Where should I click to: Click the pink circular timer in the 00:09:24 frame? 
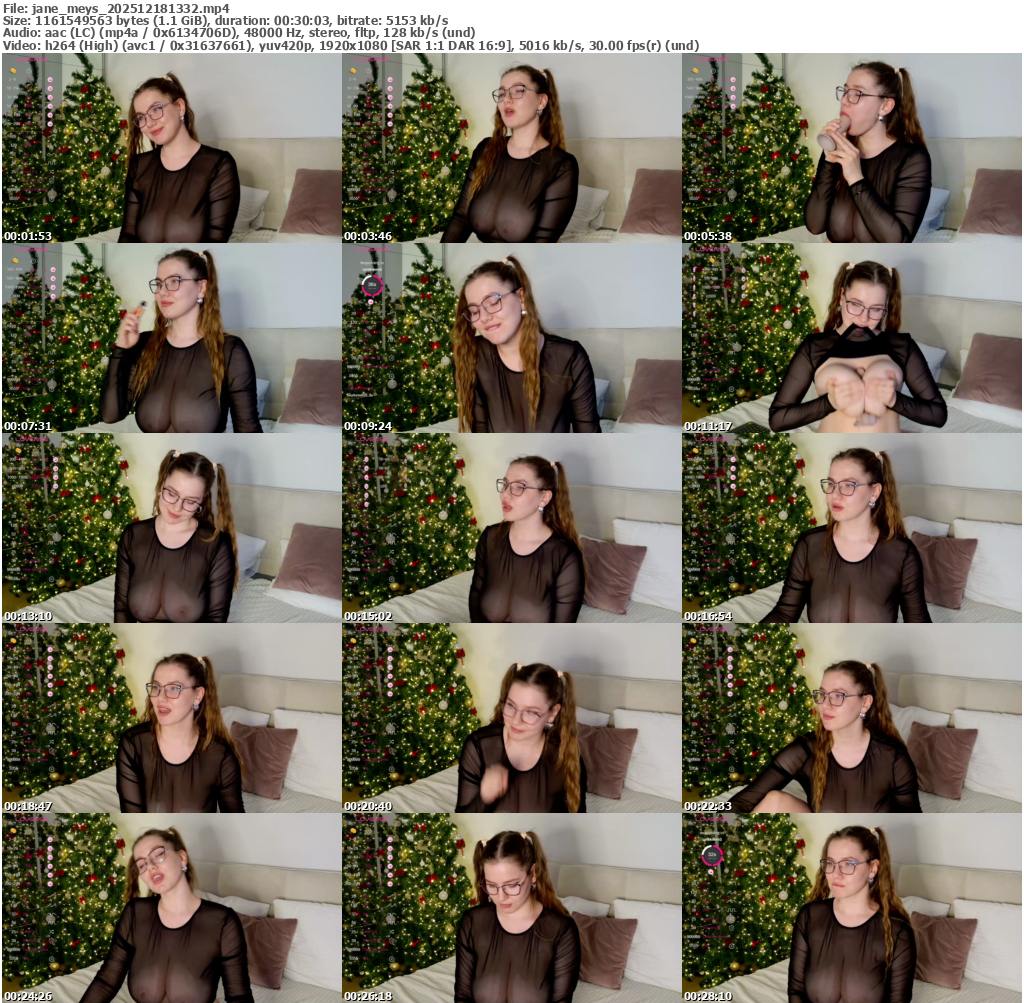pyautogui.click(x=372, y=285)
